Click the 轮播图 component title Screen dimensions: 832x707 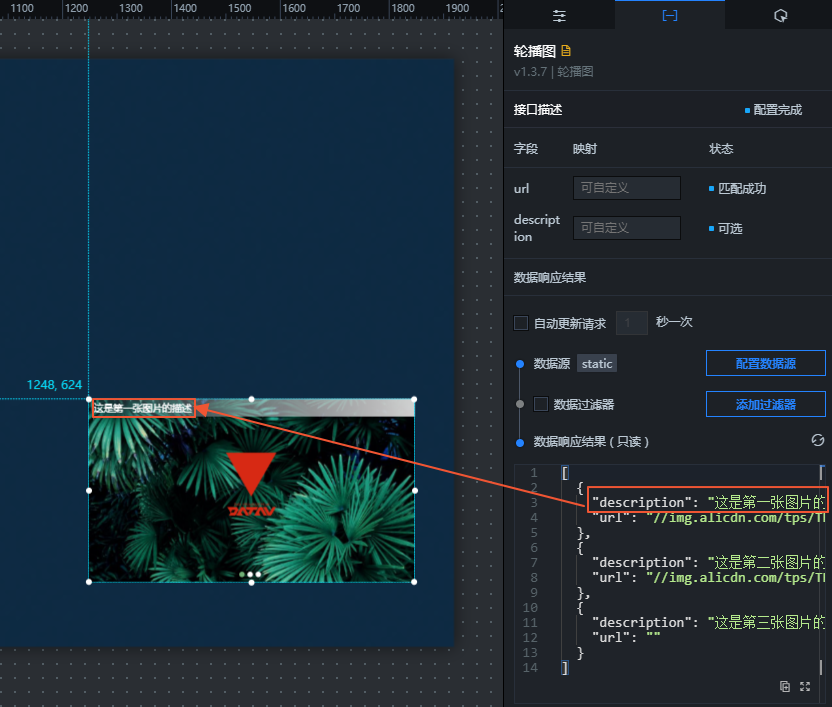[x=534, y=51]
